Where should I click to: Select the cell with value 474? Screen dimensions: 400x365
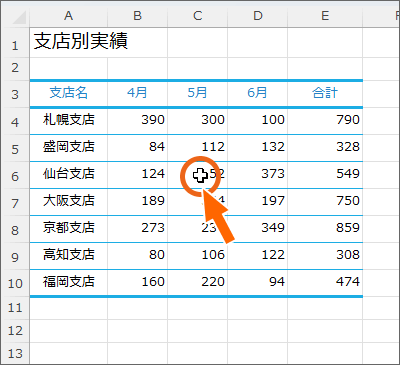click(325, 282)
